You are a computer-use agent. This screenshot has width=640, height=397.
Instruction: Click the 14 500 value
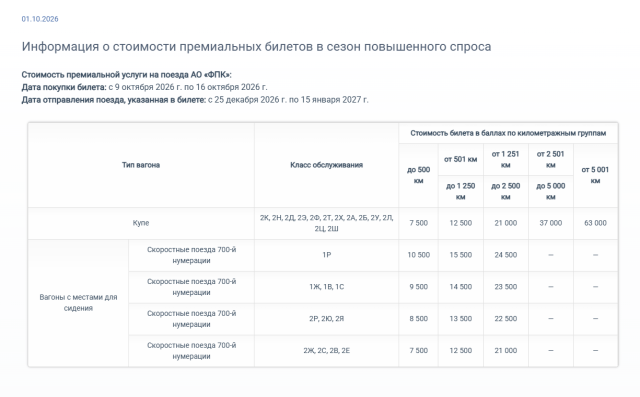[x=461, y=287]
